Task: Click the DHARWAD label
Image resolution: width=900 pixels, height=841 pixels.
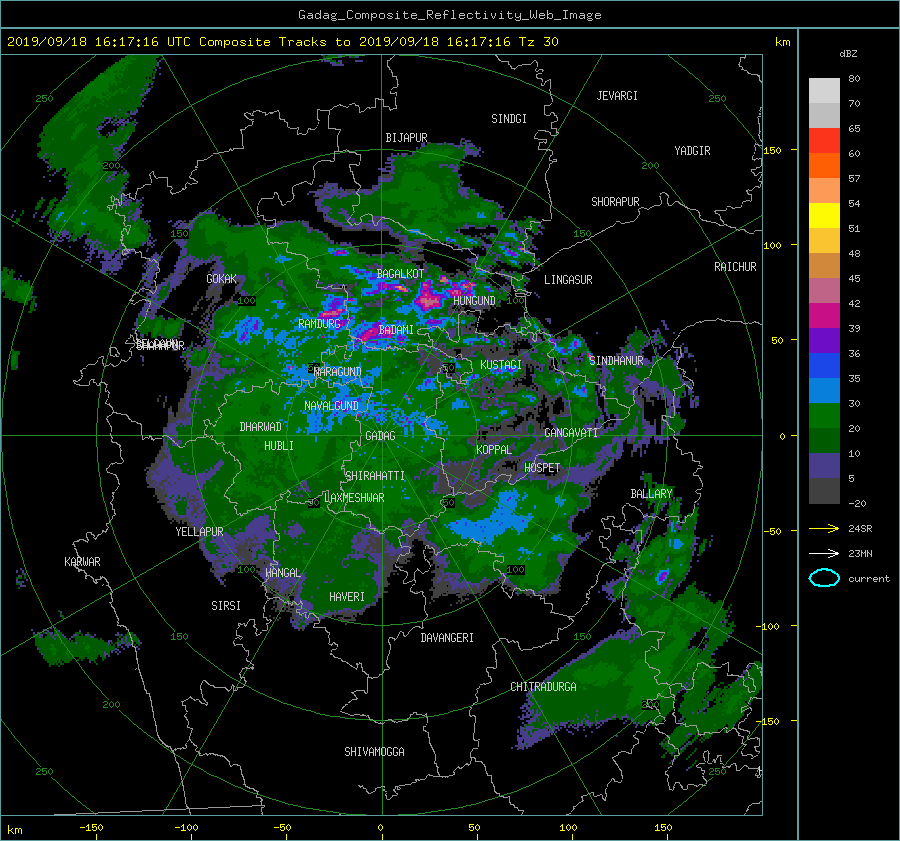Action: pyautogui.click(x=261, y=427)
